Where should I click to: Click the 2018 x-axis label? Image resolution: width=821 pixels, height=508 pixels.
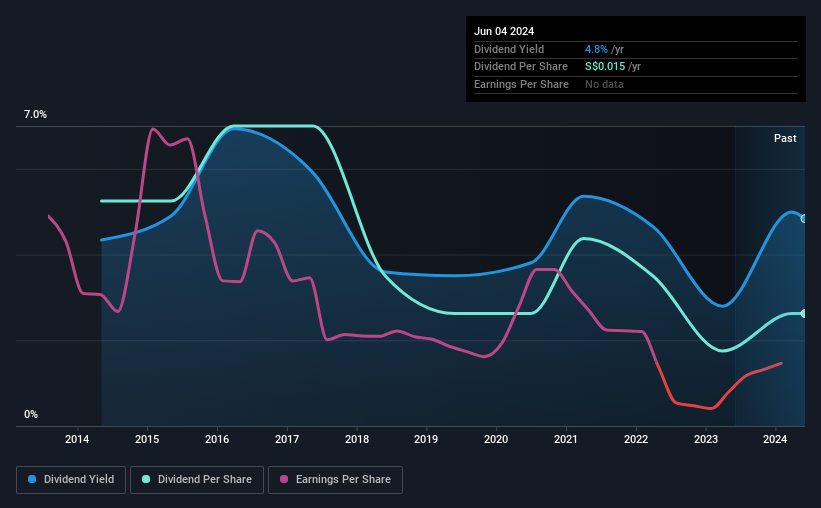(x=357, y=439)
